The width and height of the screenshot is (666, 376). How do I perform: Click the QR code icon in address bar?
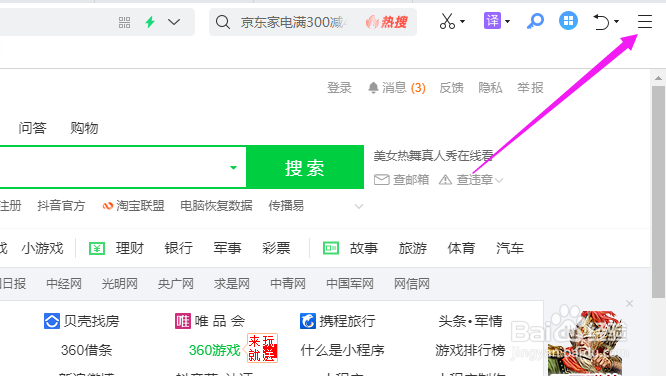point(124,23)
